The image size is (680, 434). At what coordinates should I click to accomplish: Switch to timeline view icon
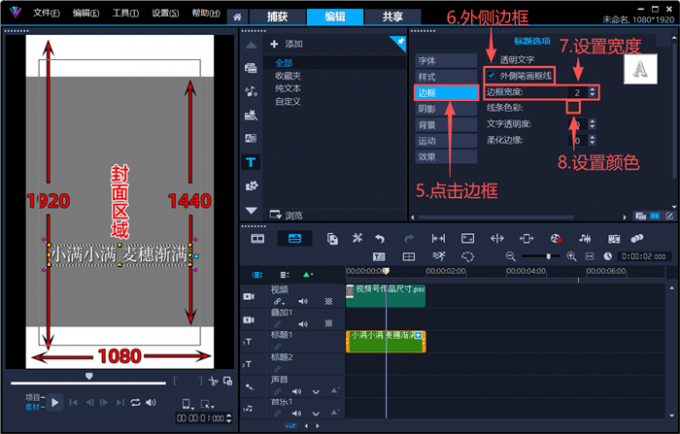[294, 238]
